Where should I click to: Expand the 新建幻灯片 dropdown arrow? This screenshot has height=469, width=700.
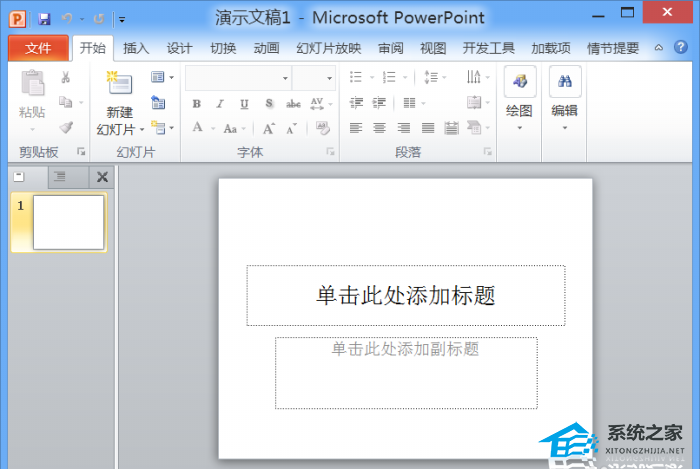[x=142, y=129]
